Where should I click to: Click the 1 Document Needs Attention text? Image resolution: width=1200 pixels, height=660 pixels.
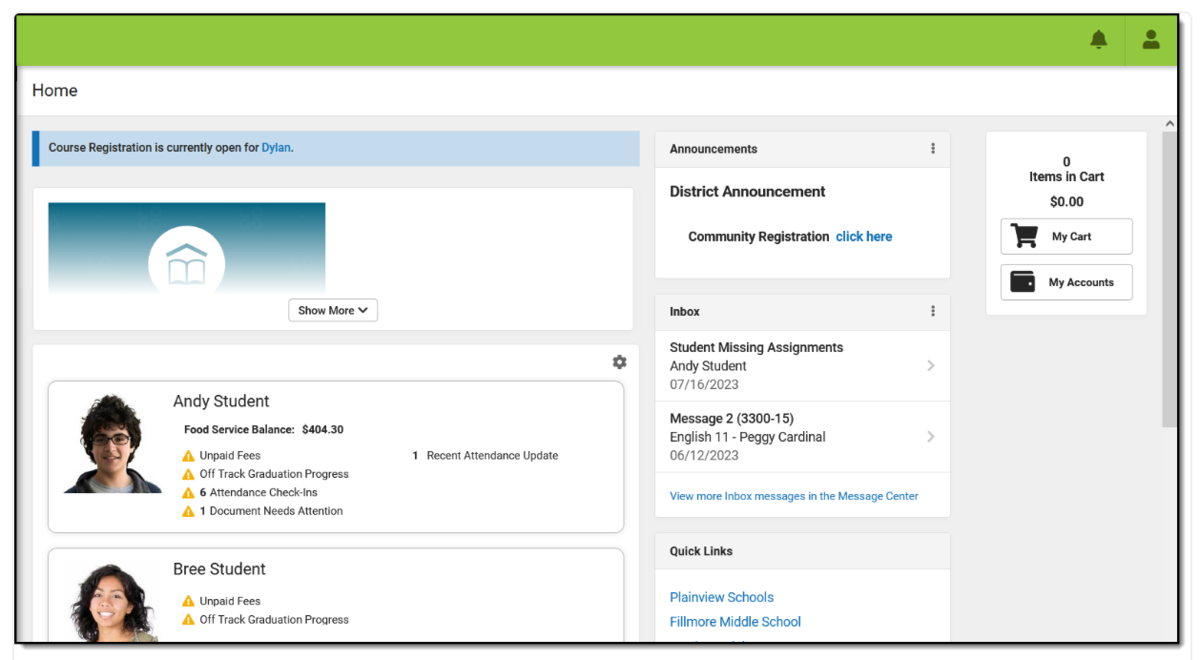[x=271, y=511]
